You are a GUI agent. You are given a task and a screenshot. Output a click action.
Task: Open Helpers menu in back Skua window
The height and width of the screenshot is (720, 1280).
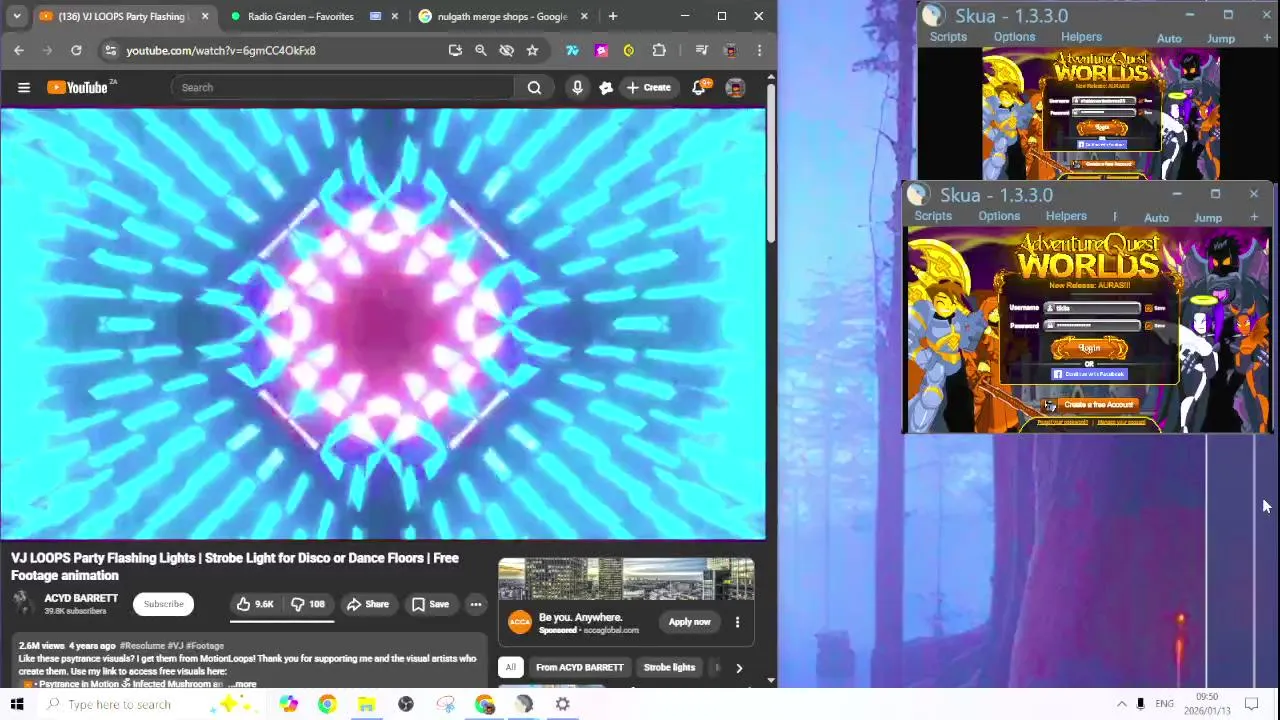(x=1081, y=37)
